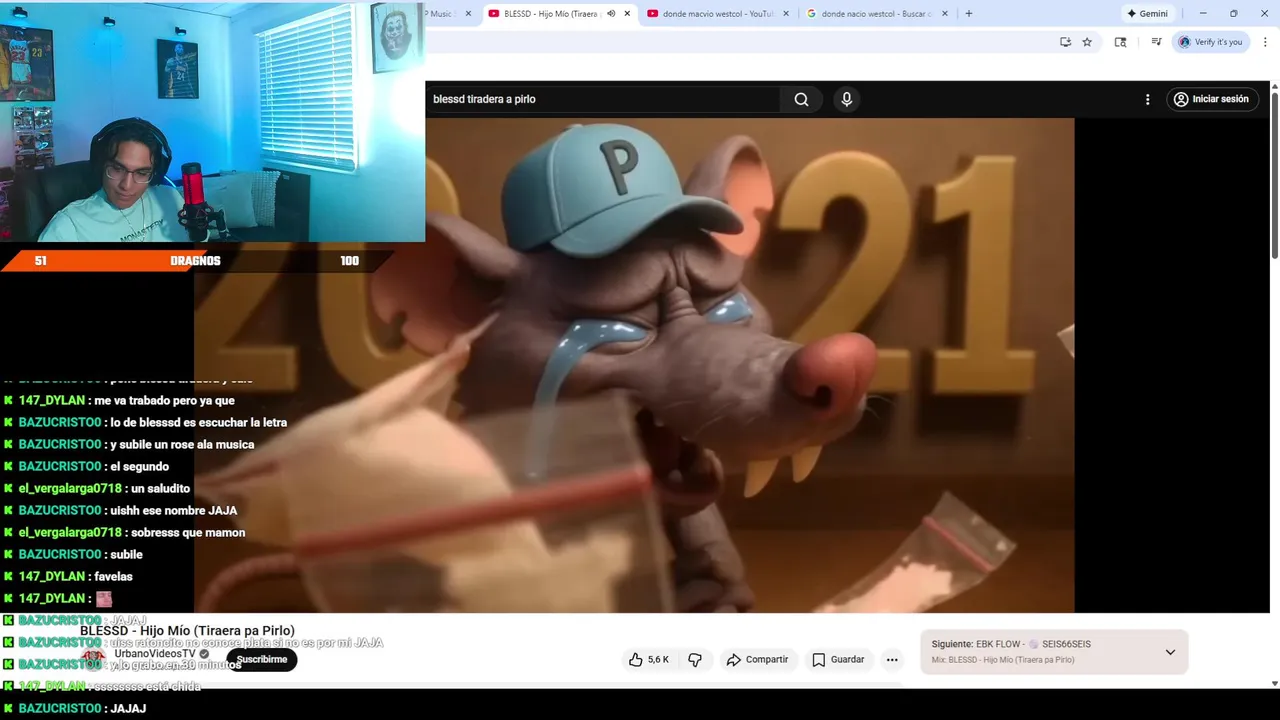Close the Music tab
This screenshot has width=1280, height=720.
pyautogui.click(x=468, y=14)
